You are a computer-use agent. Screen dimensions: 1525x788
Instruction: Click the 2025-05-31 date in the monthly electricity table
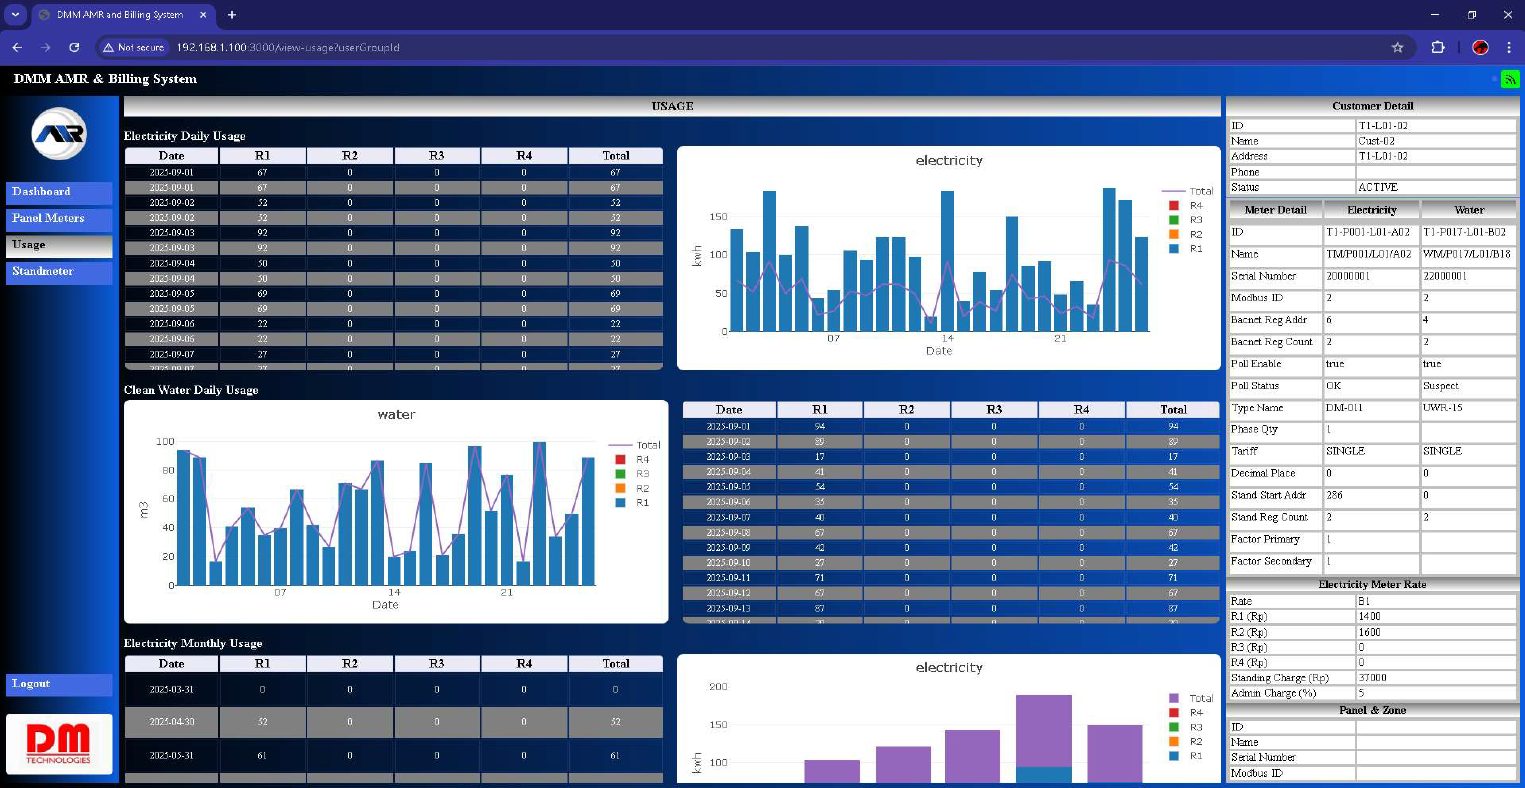click(172, 756)
